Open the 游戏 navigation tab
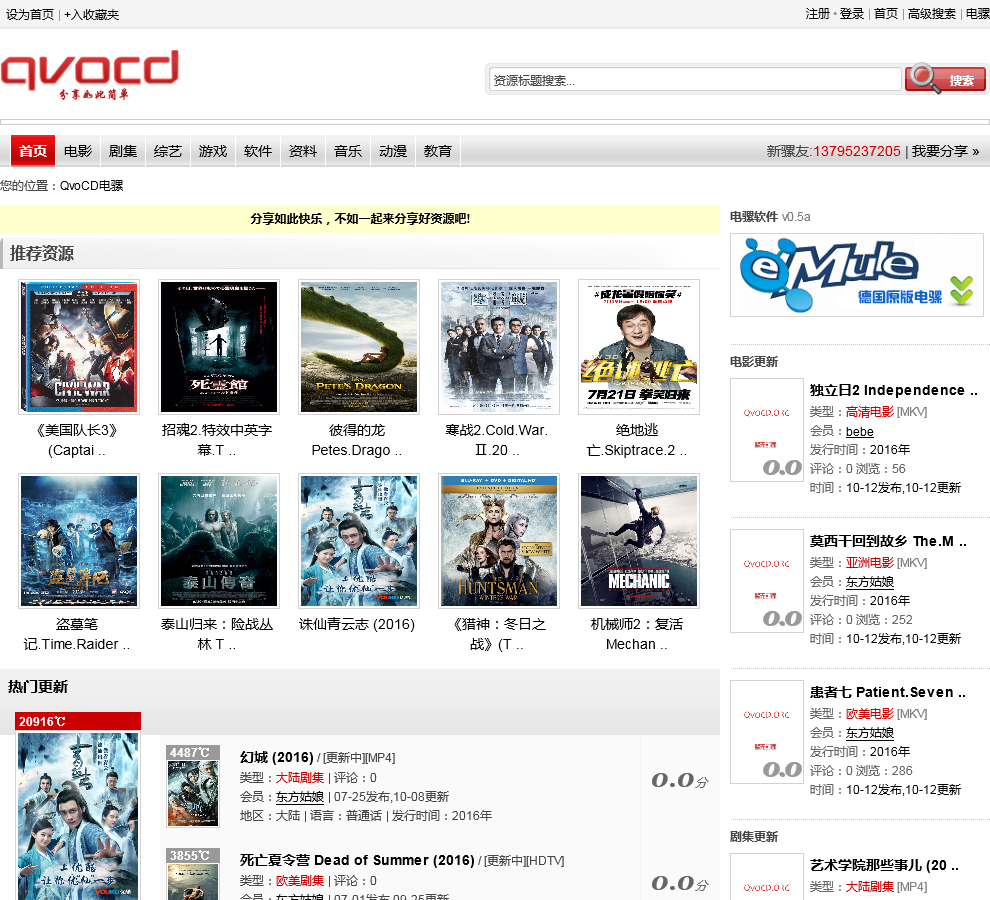990x900 pixels. pos(213,151)
